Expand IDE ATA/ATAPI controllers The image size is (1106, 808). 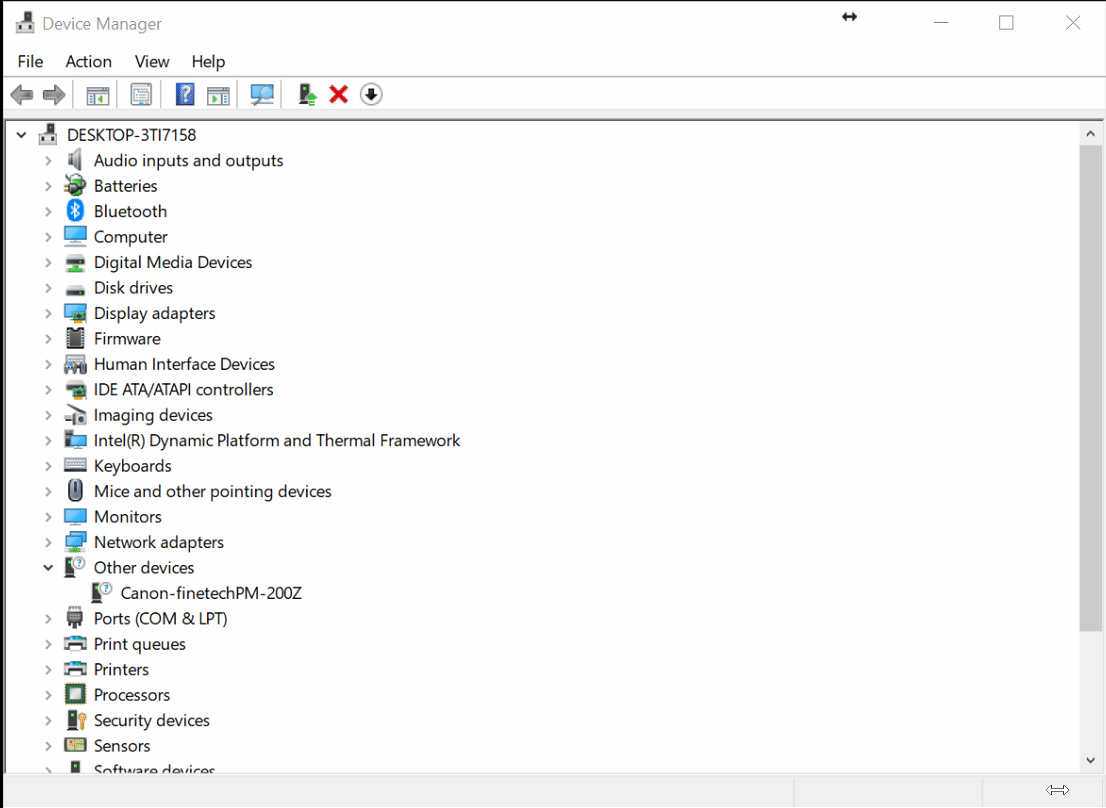click(x=48, y=390)
